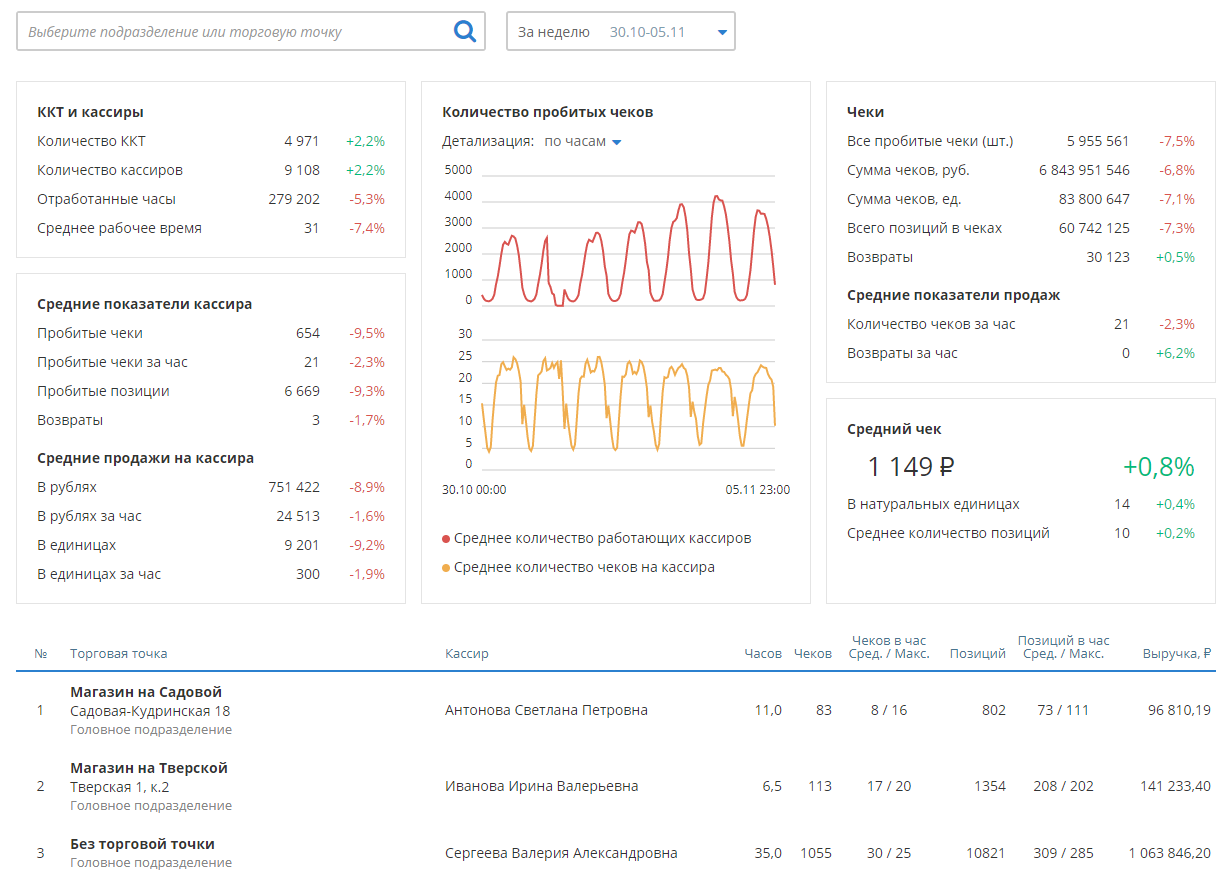Toggle the red working cashiers legend dot

[x=446, y=539]
